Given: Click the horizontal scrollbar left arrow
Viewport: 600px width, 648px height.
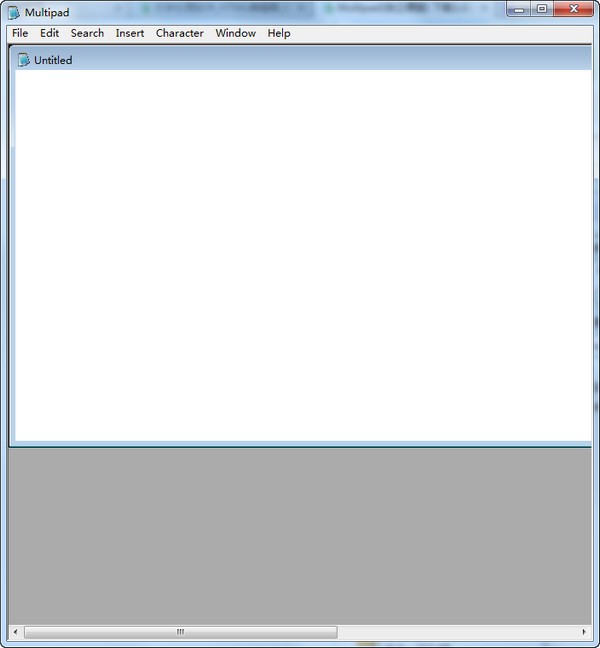Looking at the screenshot, I should tap(15, 632).
